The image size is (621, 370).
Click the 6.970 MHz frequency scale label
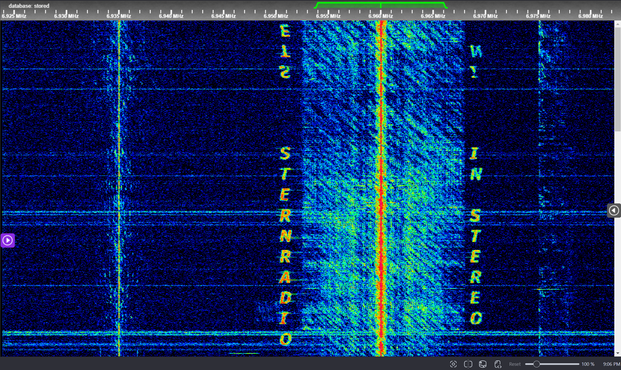click(485, 16)
